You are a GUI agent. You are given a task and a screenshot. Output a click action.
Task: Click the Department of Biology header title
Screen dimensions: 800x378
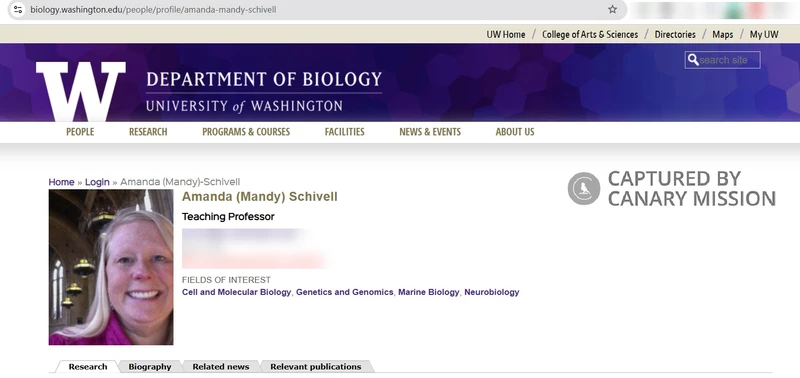click(x=264, y=80)
